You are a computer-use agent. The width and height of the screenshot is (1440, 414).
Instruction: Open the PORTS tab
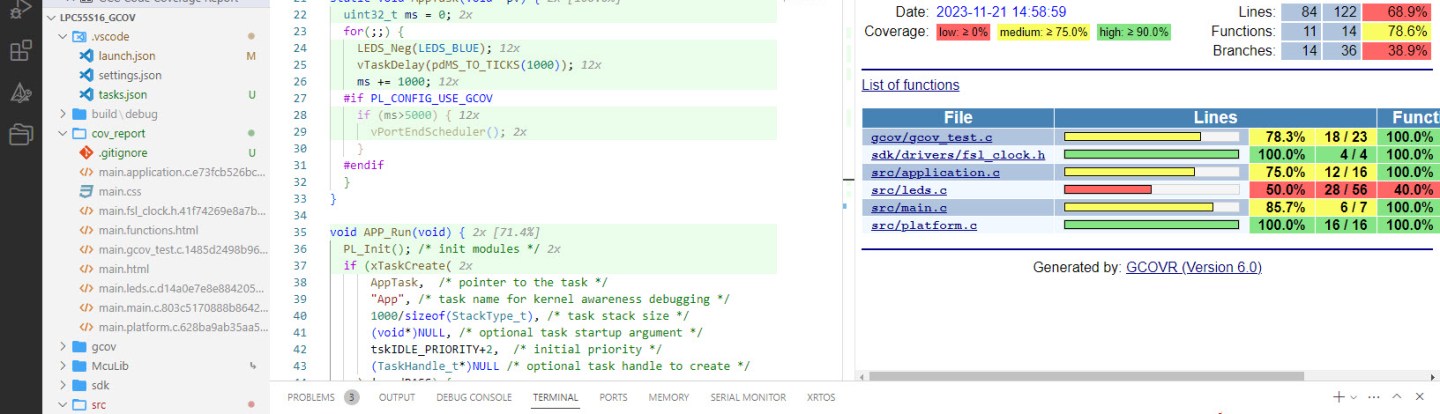coord(613,397)
